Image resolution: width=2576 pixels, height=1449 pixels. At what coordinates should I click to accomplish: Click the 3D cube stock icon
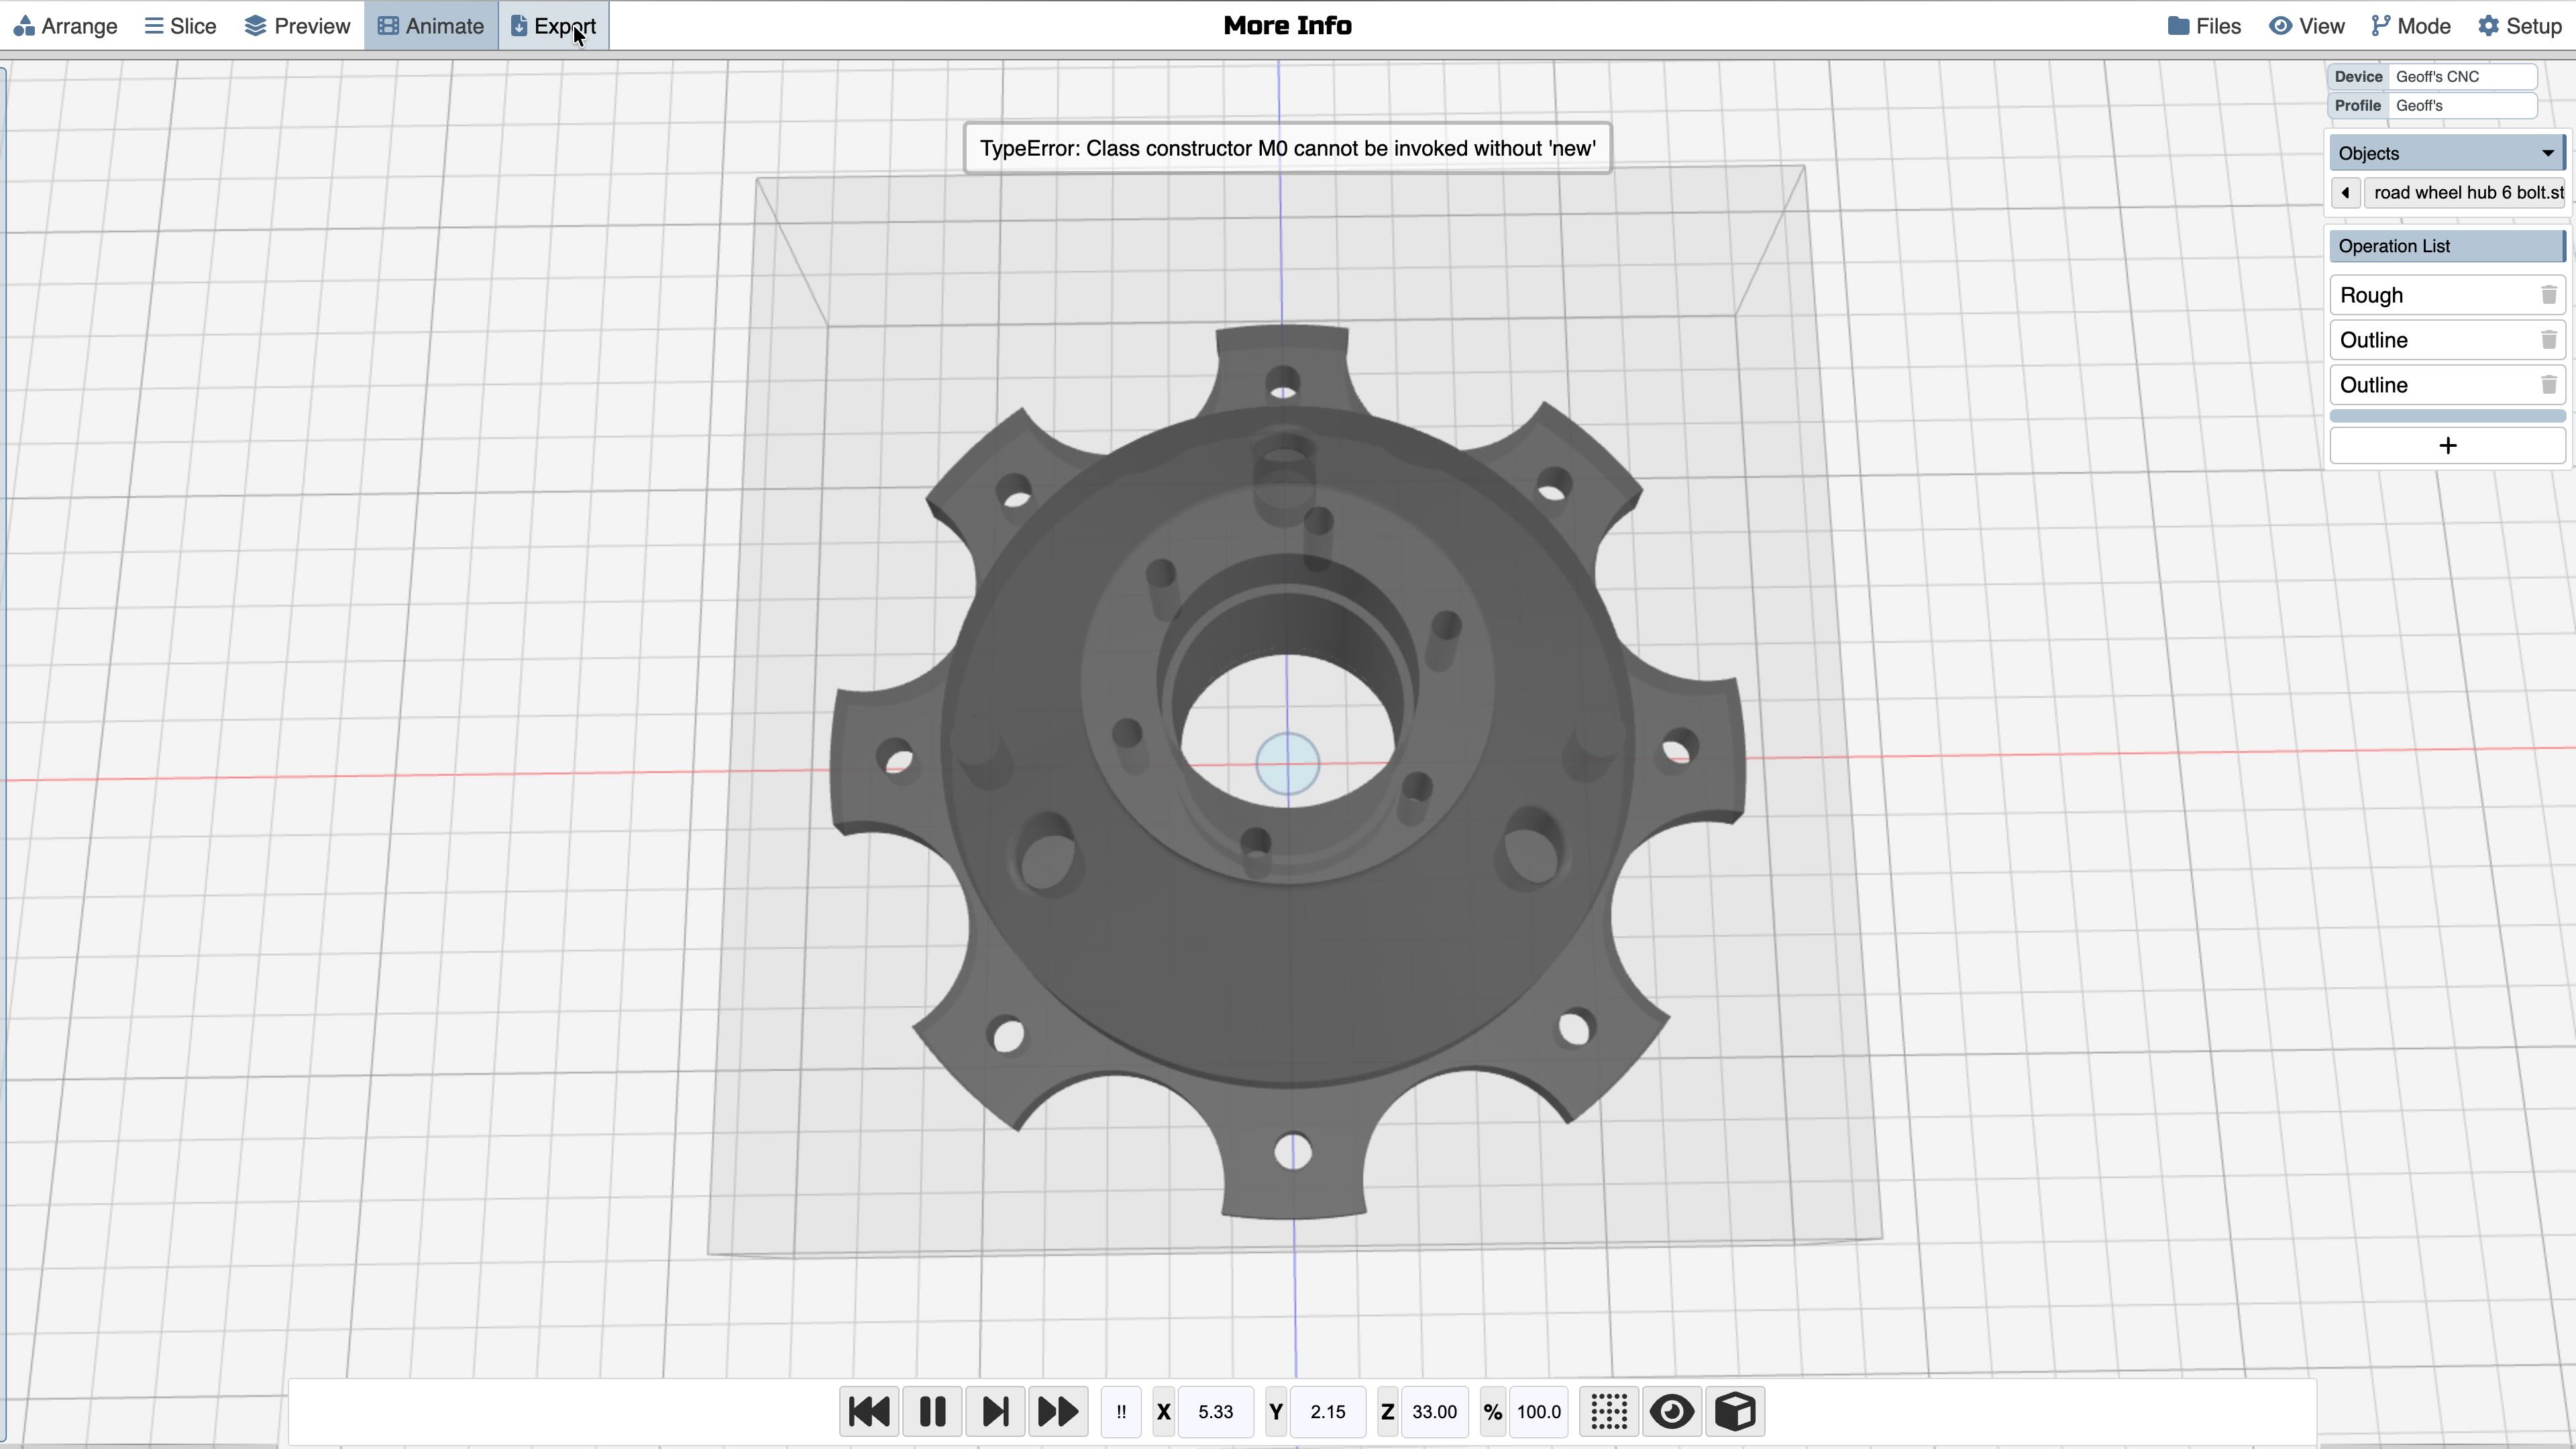[x=1735, y=1411]
